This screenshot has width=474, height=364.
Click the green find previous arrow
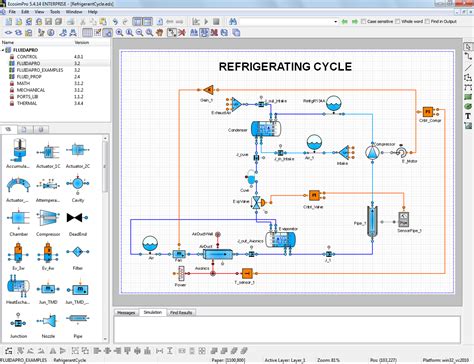(345, 22)
